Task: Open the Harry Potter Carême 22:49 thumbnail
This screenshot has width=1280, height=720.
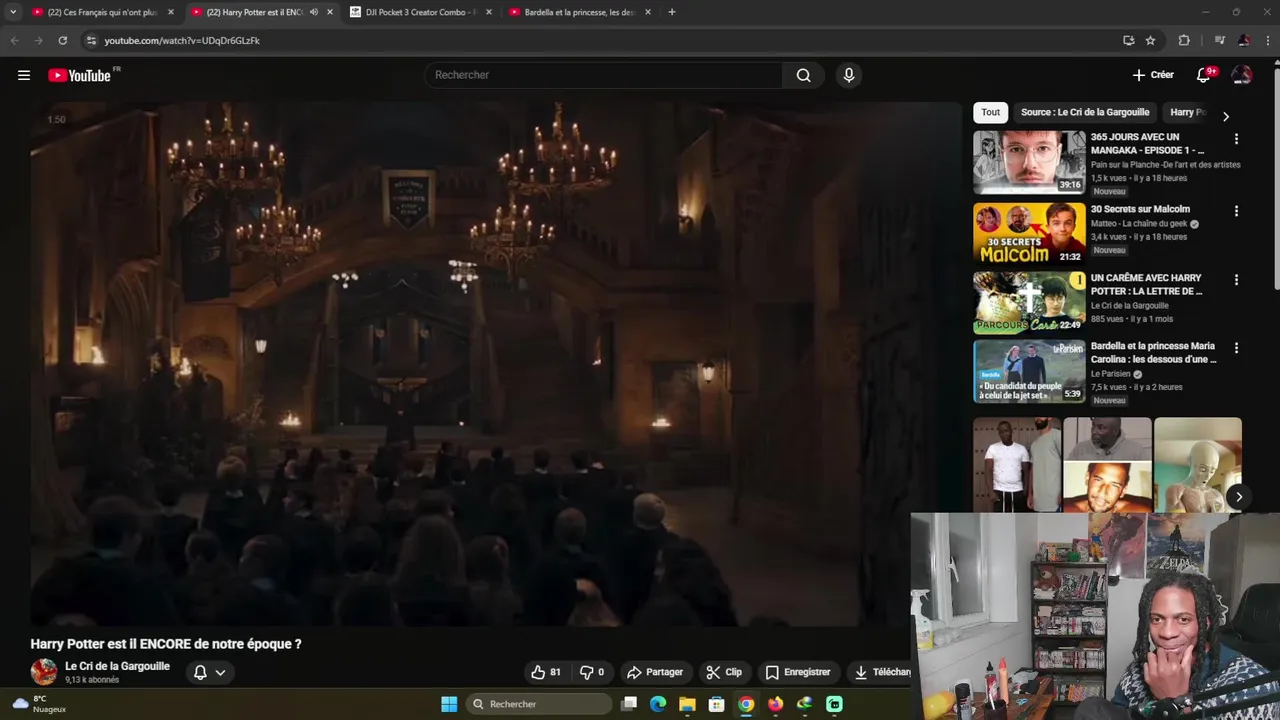Action: click(x=1029, y=302)
